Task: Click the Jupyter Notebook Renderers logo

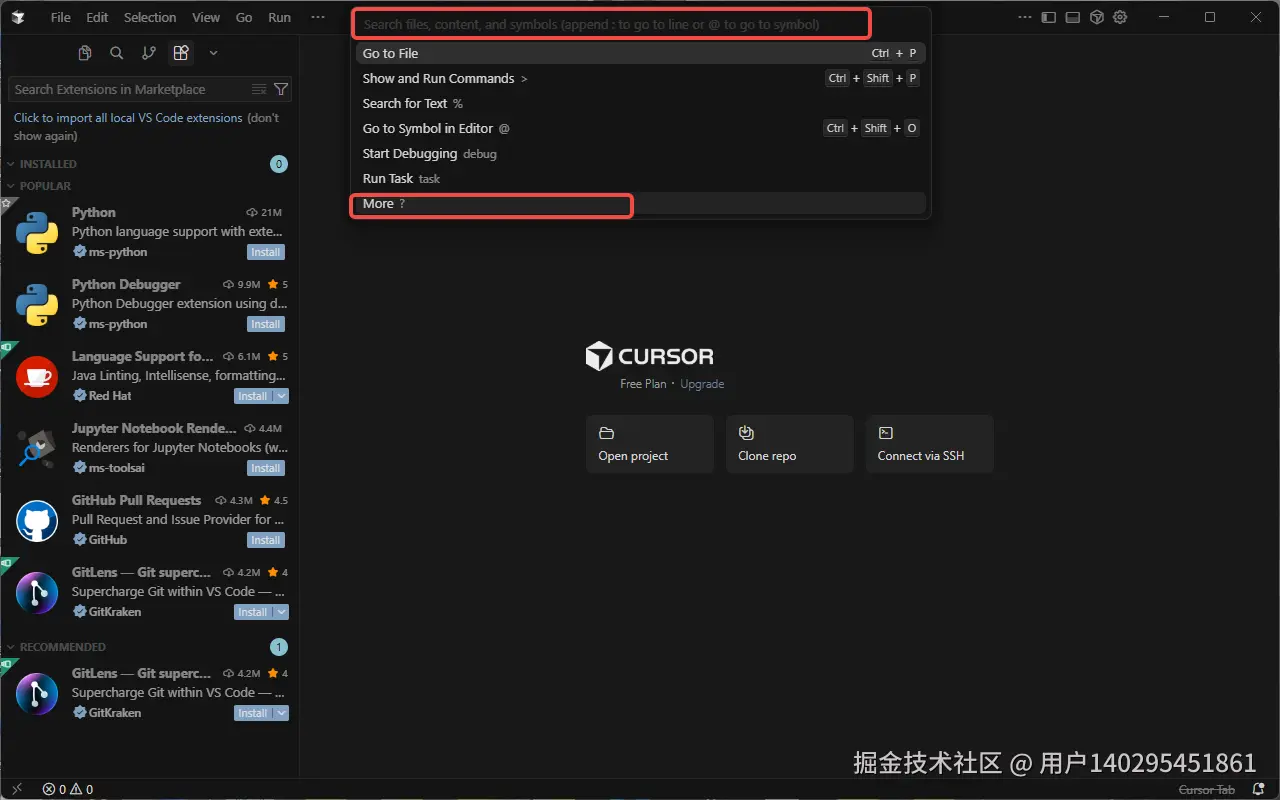Action: coord(37,448)
